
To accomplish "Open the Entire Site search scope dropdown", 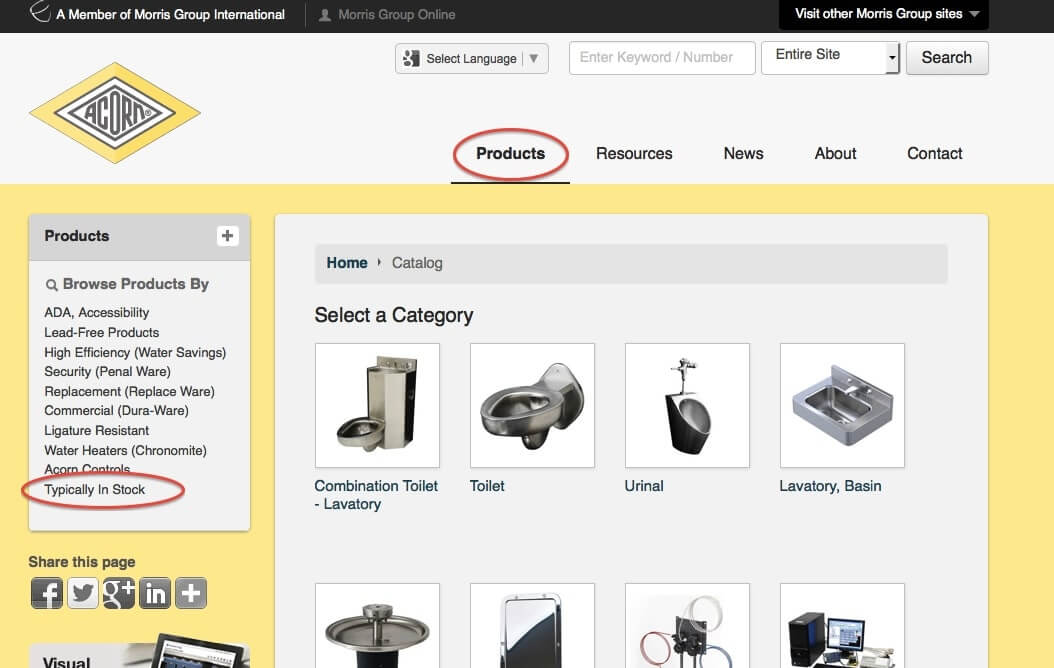I will [830, 58].
